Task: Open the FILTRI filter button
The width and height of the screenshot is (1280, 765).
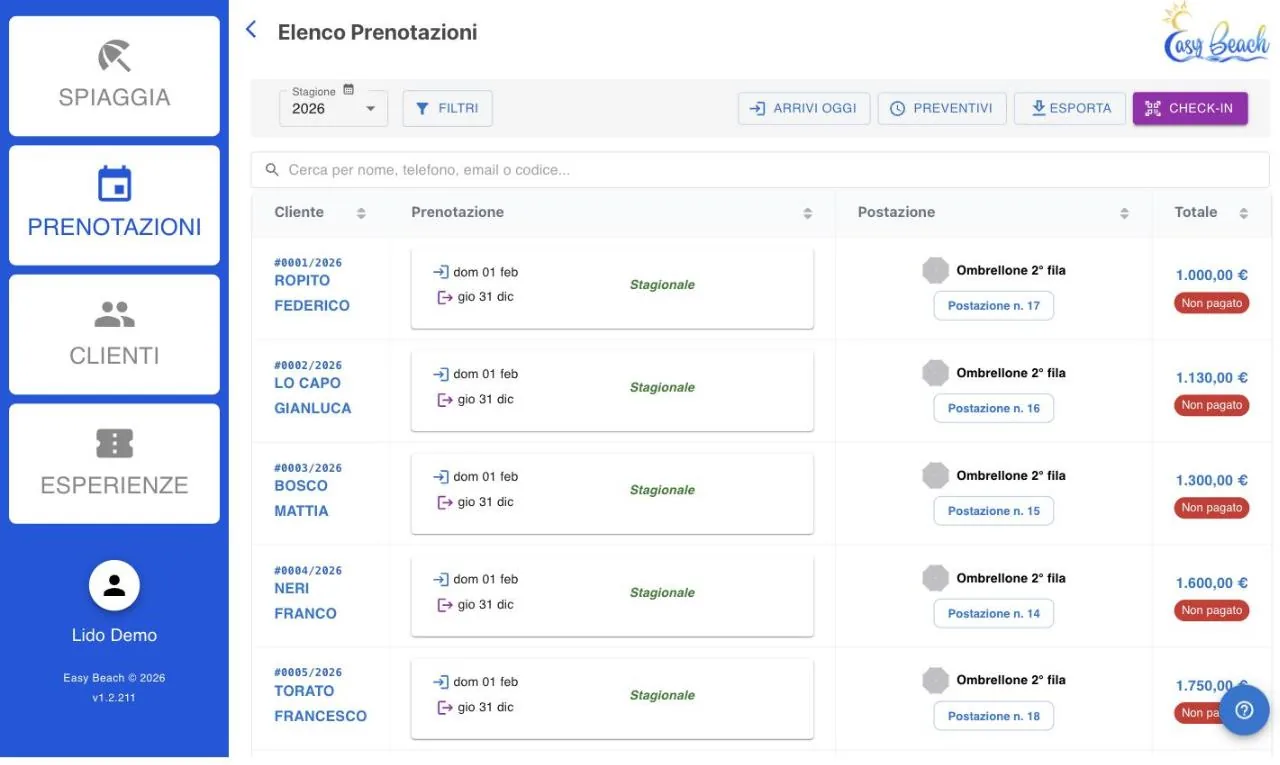Action: coord(447,108)
